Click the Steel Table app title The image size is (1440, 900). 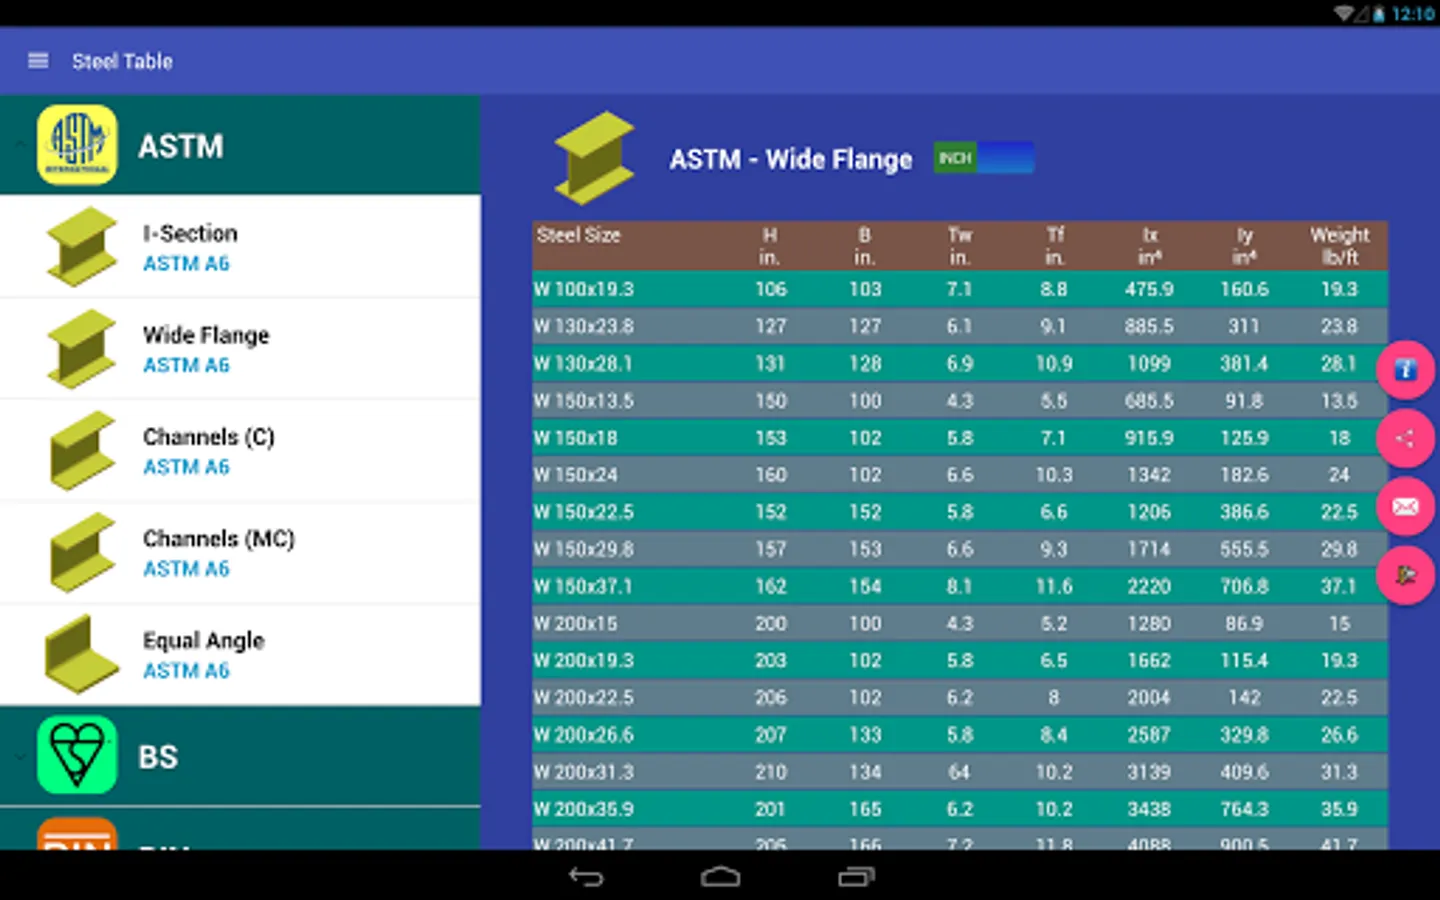pos(122,61)
